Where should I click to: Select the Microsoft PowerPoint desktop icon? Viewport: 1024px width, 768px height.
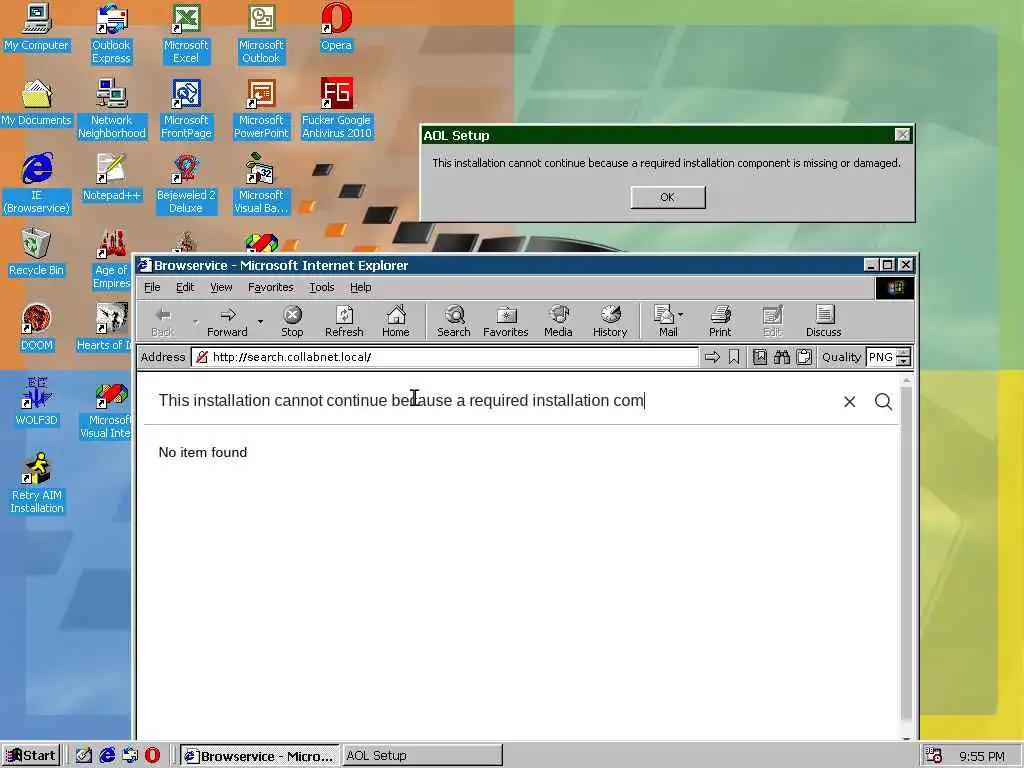tap(261, 108)
